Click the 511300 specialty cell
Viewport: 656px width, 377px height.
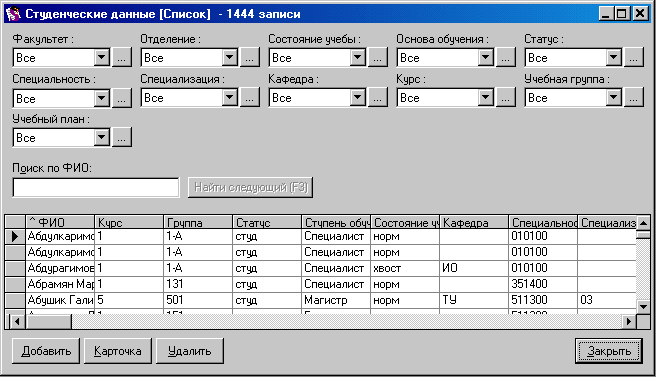[543, 300]
